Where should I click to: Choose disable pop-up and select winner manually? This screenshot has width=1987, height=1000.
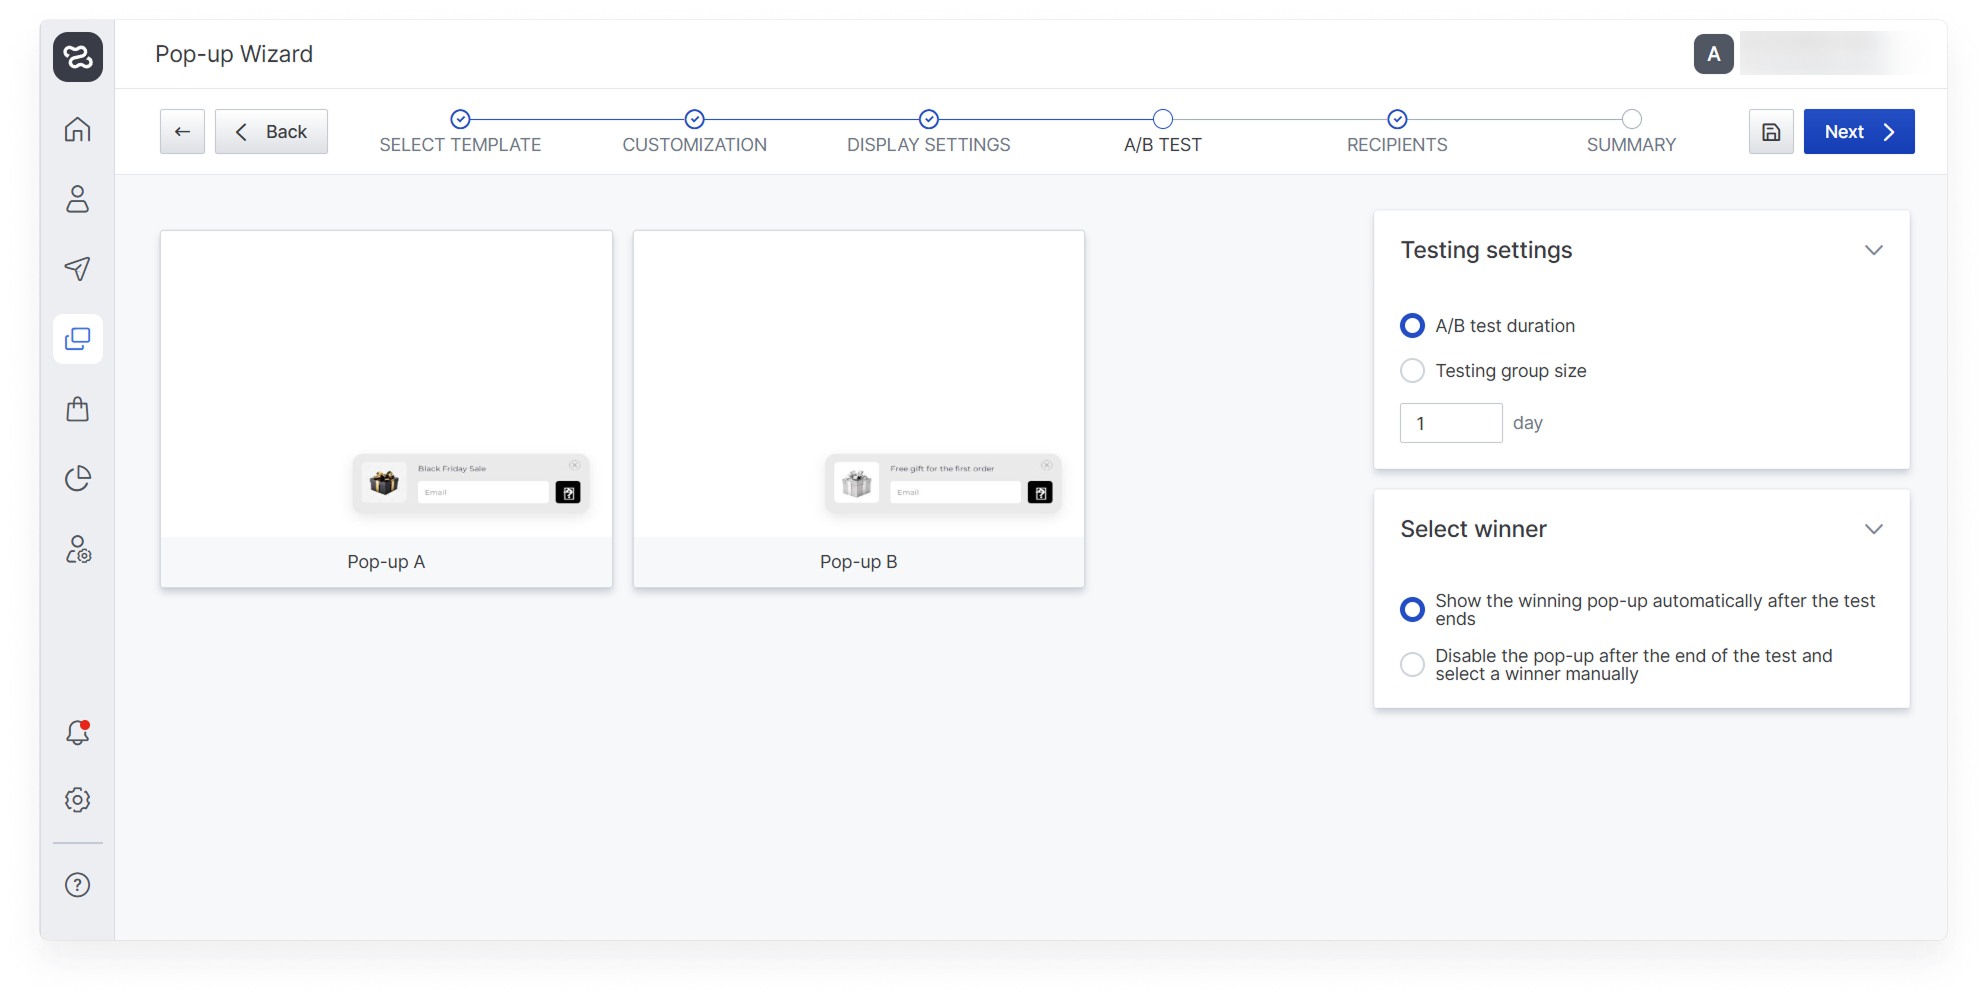(1412, 665)
